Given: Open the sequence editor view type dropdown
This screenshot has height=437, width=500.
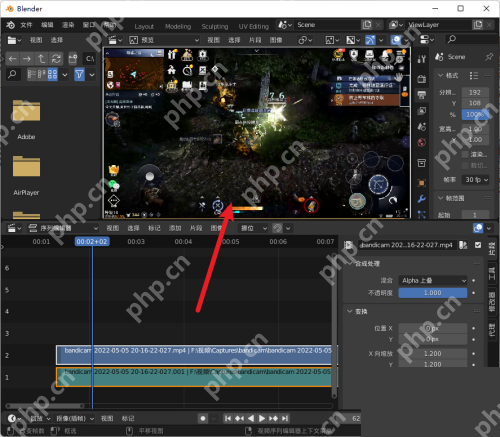Looking at the screenshot, I should [x=63, y=228].
